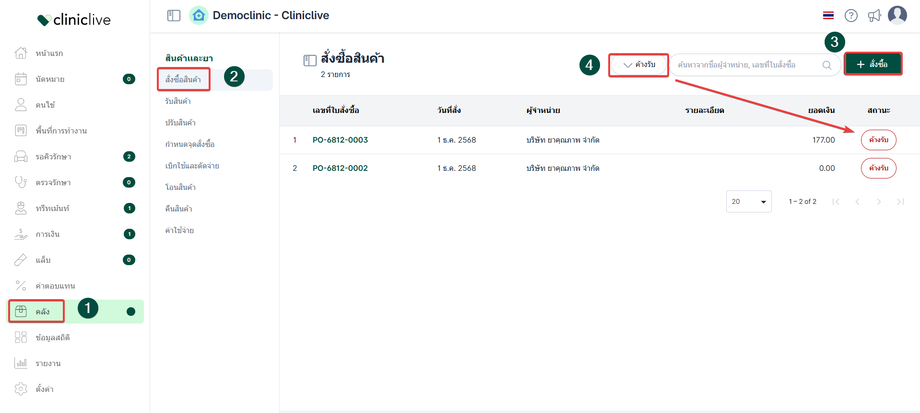Click the person icon beside คนไข้
This screenshot has width=920, height=413.
21,104
